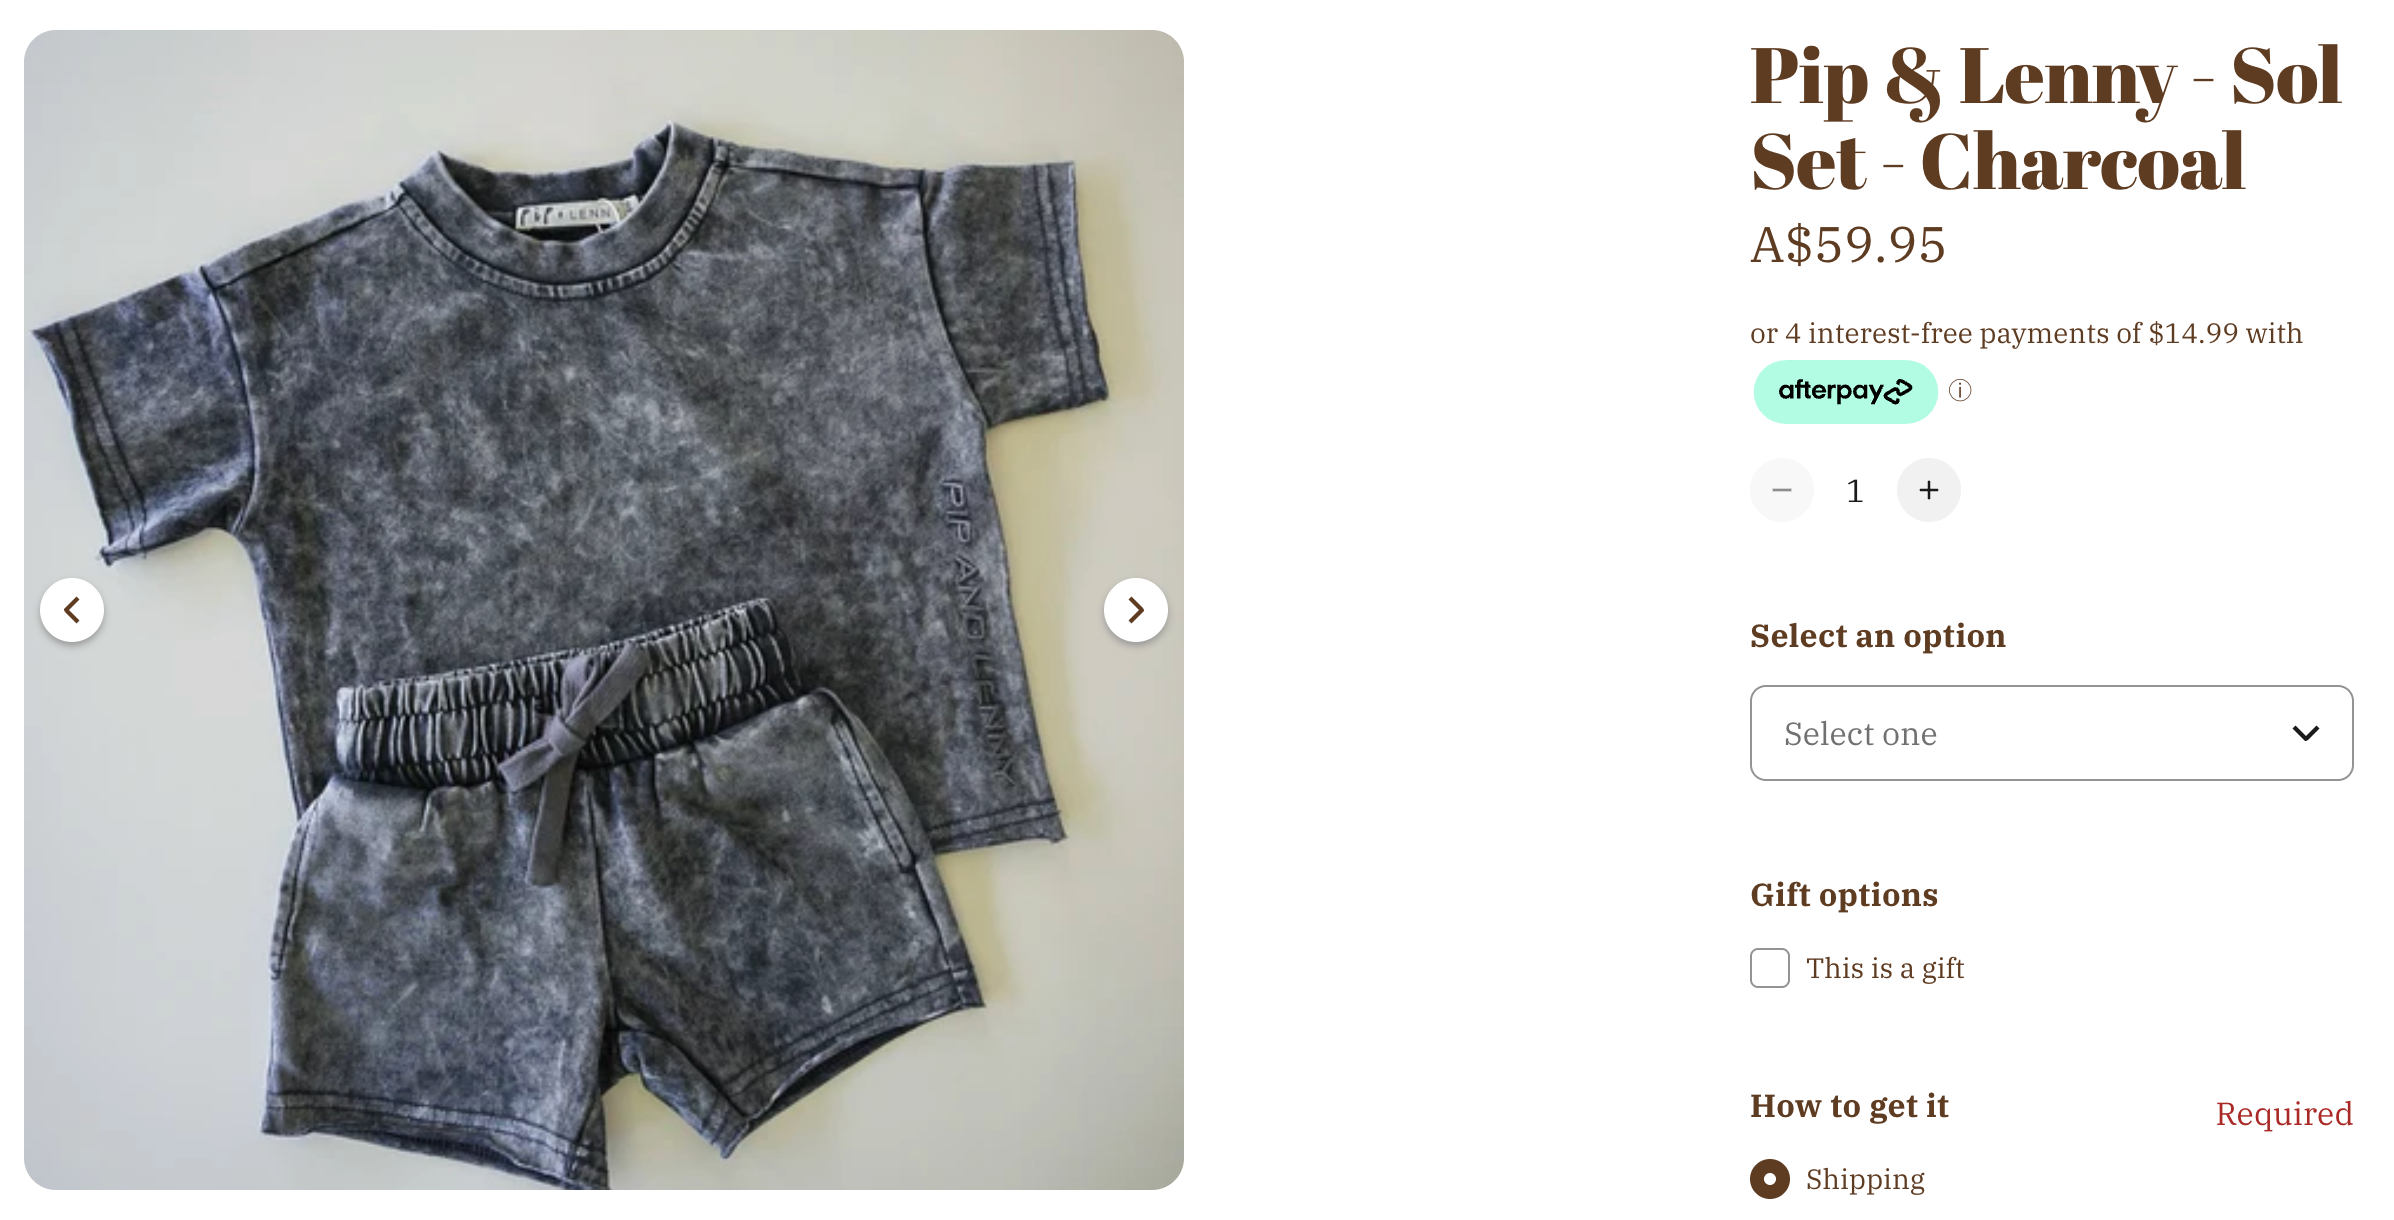This screenshot has height=1220, width=2394.
Task: Decrease quantity with the minus button
Action: pyautogui.click(x=1781, y=490)
